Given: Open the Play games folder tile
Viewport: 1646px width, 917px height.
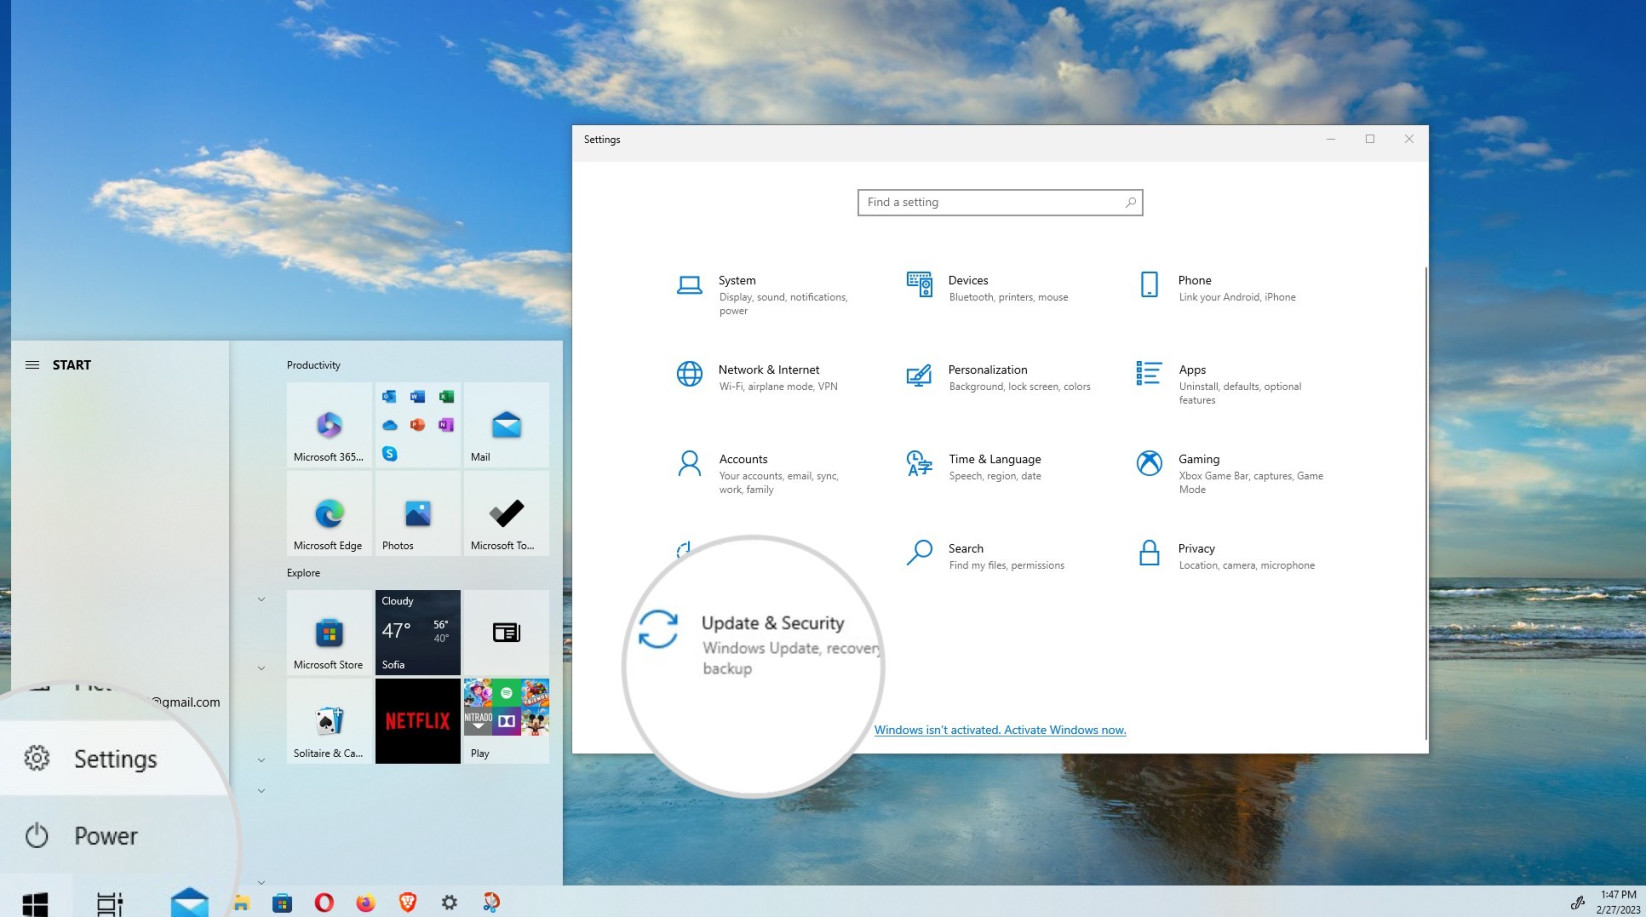Looking at the screenshot, I should (506, 721).
